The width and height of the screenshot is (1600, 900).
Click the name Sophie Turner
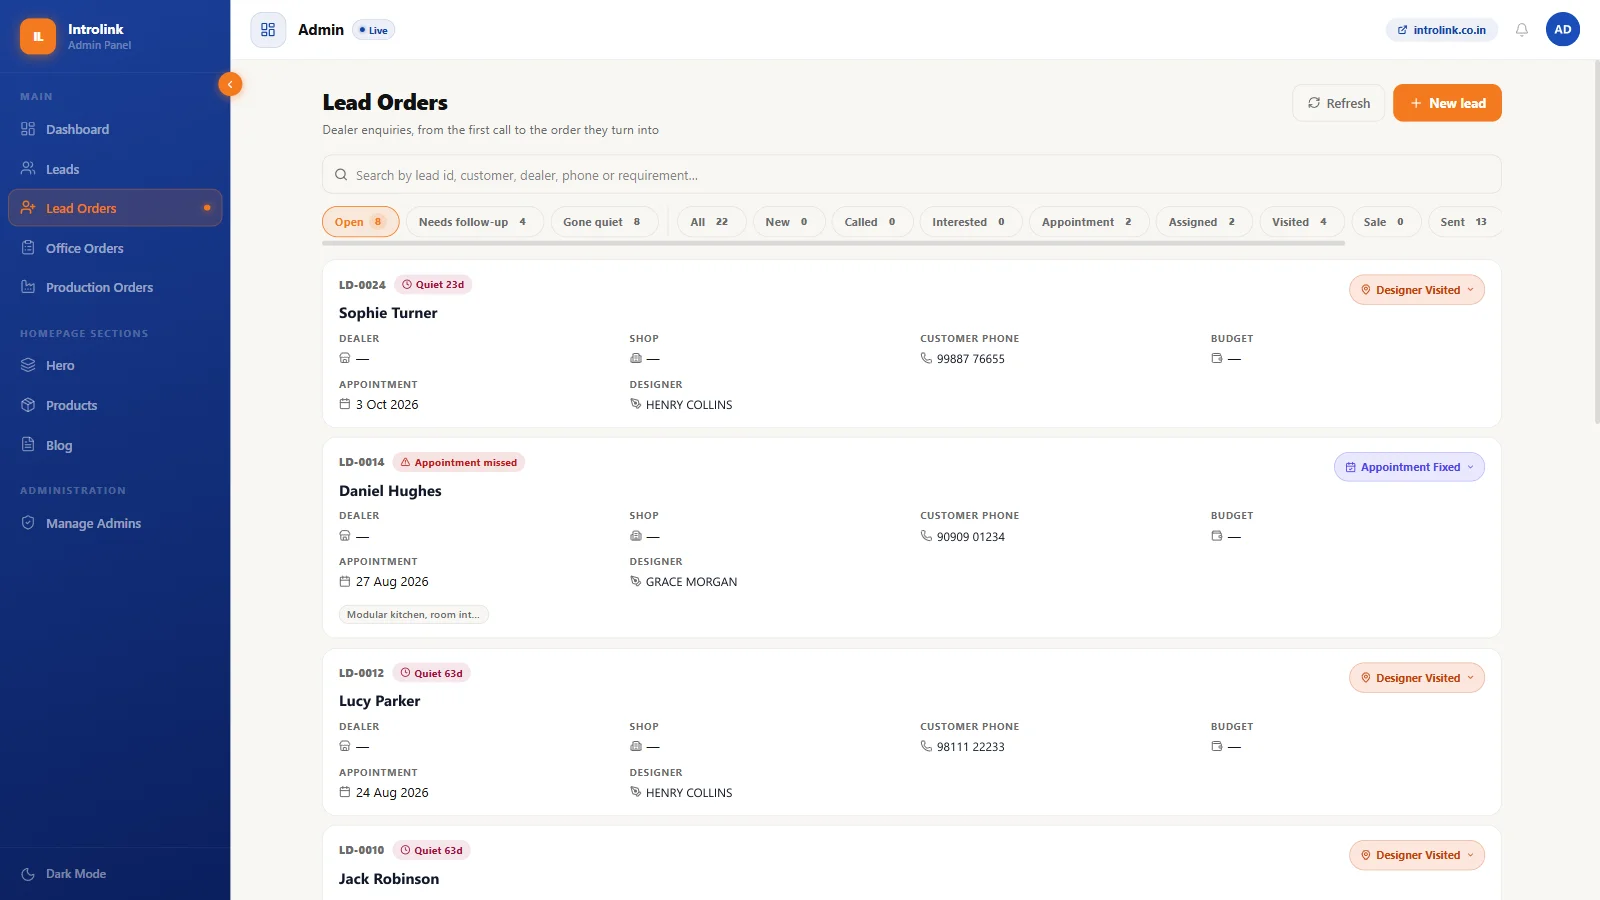coord(388,313)
